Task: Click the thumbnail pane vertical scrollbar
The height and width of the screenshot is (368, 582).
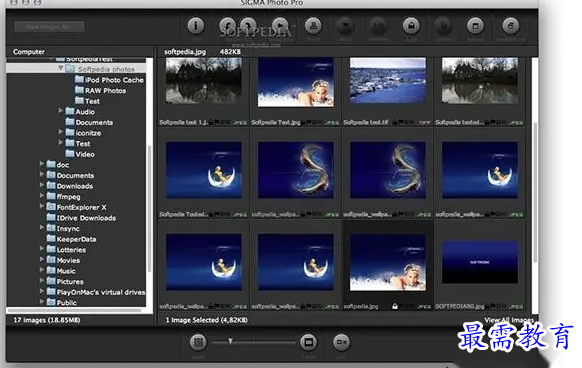Action: 535,191
